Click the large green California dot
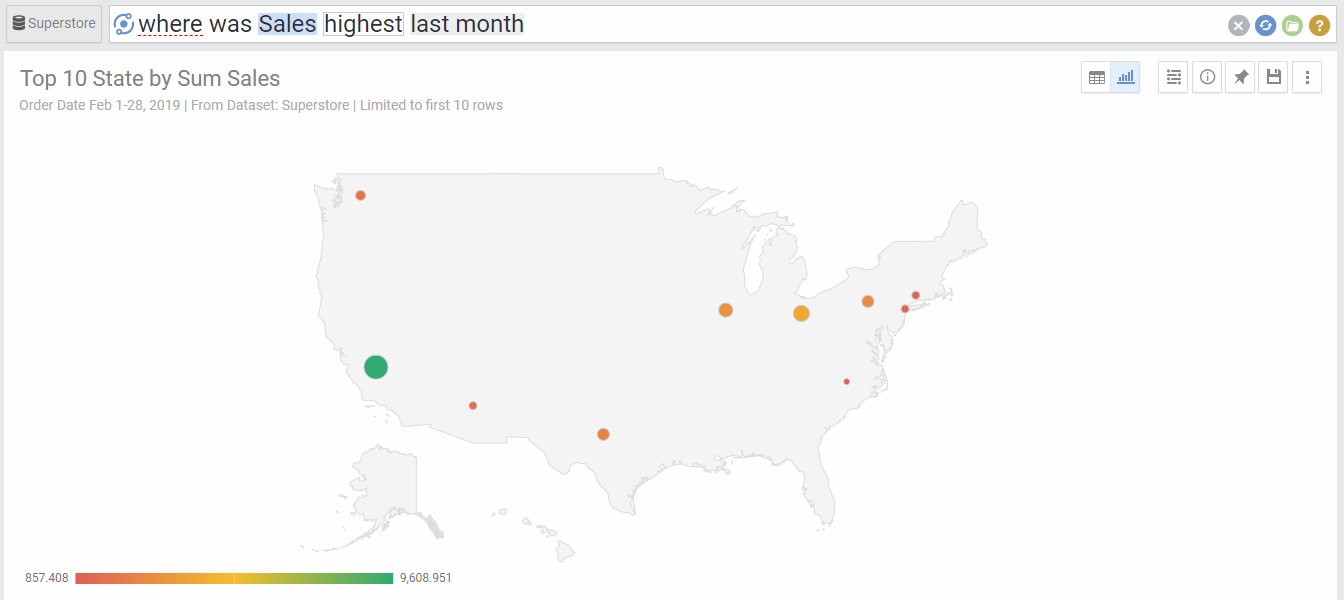The image size is (1344, 600). 375,367
